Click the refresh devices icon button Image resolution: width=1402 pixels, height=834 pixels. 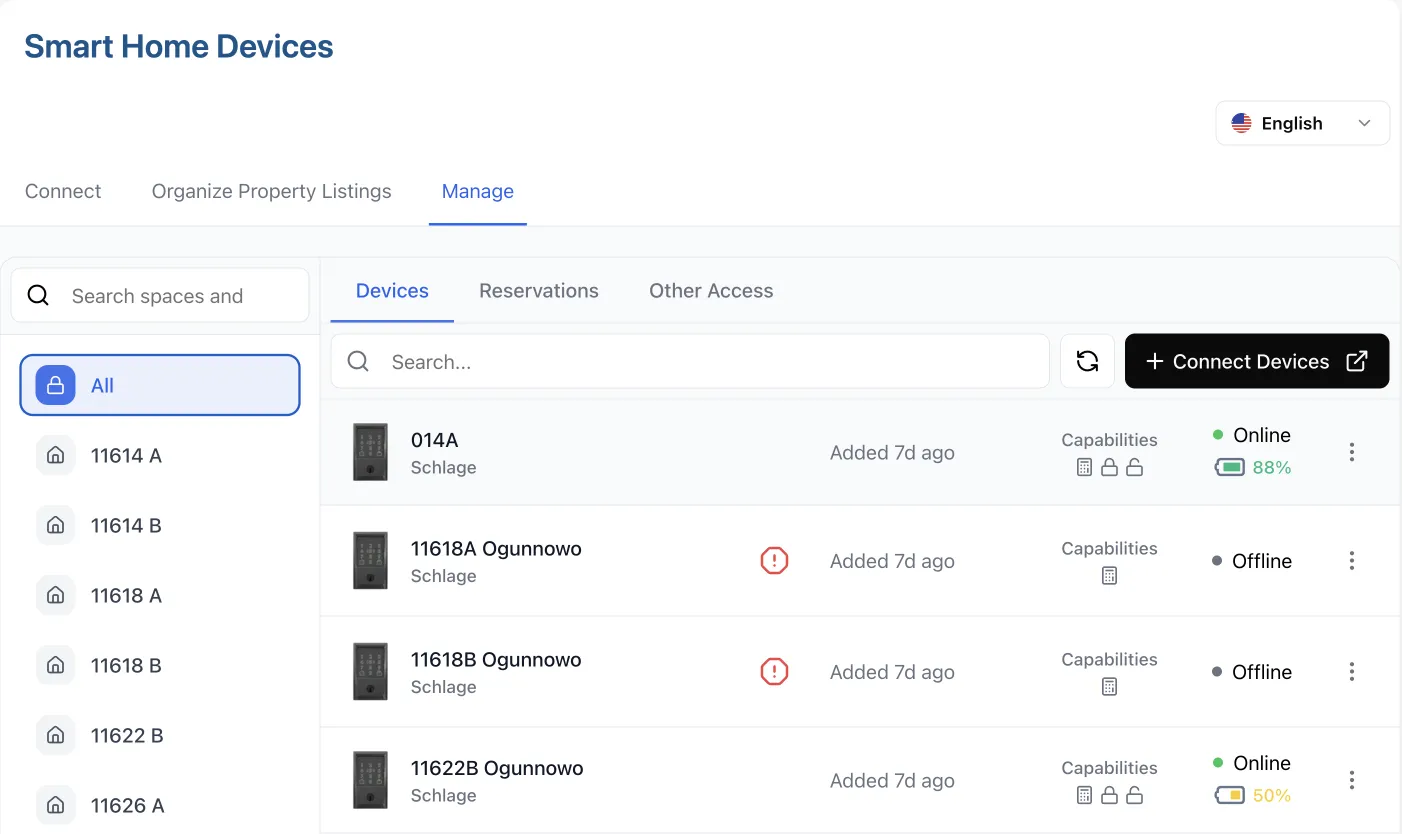1087,361
